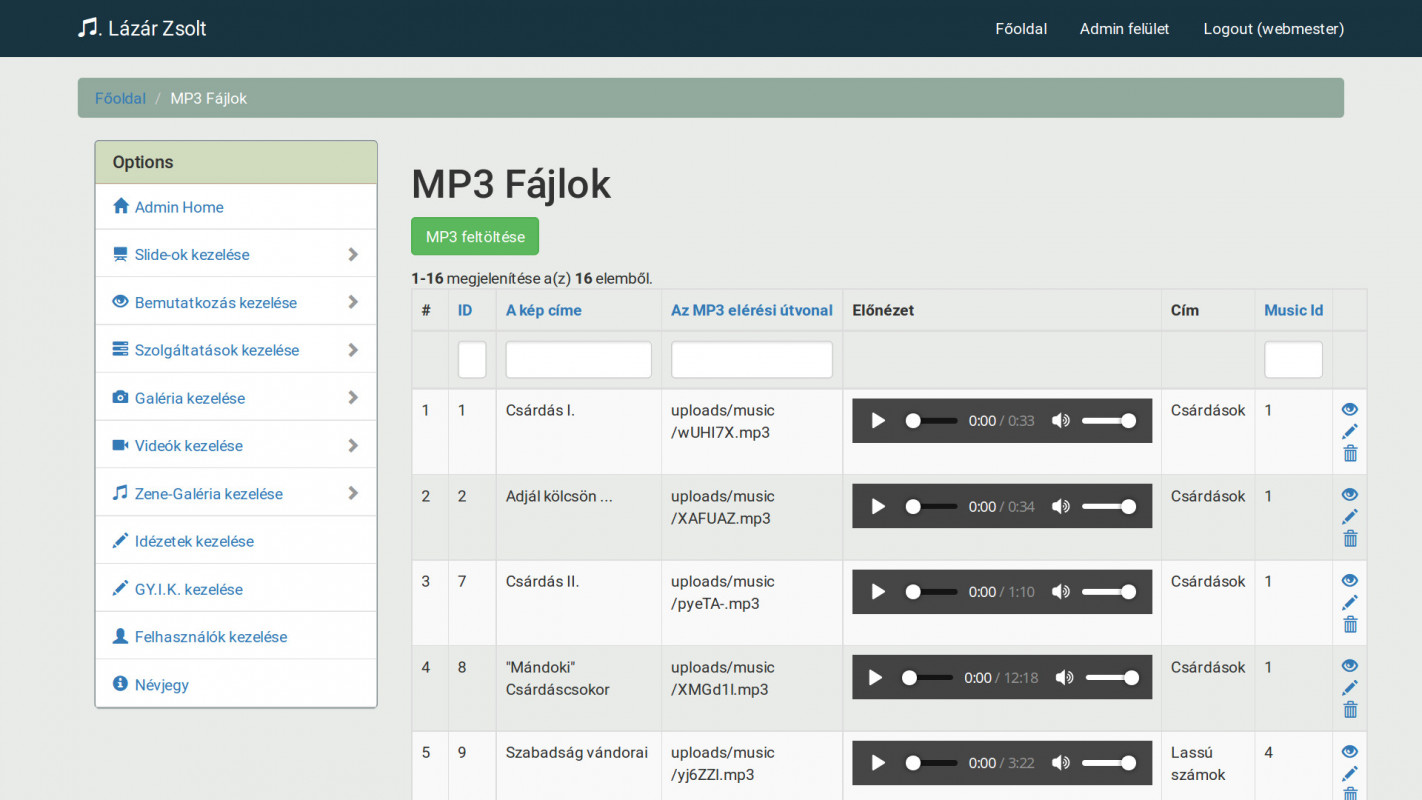Click the trash icon for Mándoki Csárdáscsokor

click(1350, 710)
